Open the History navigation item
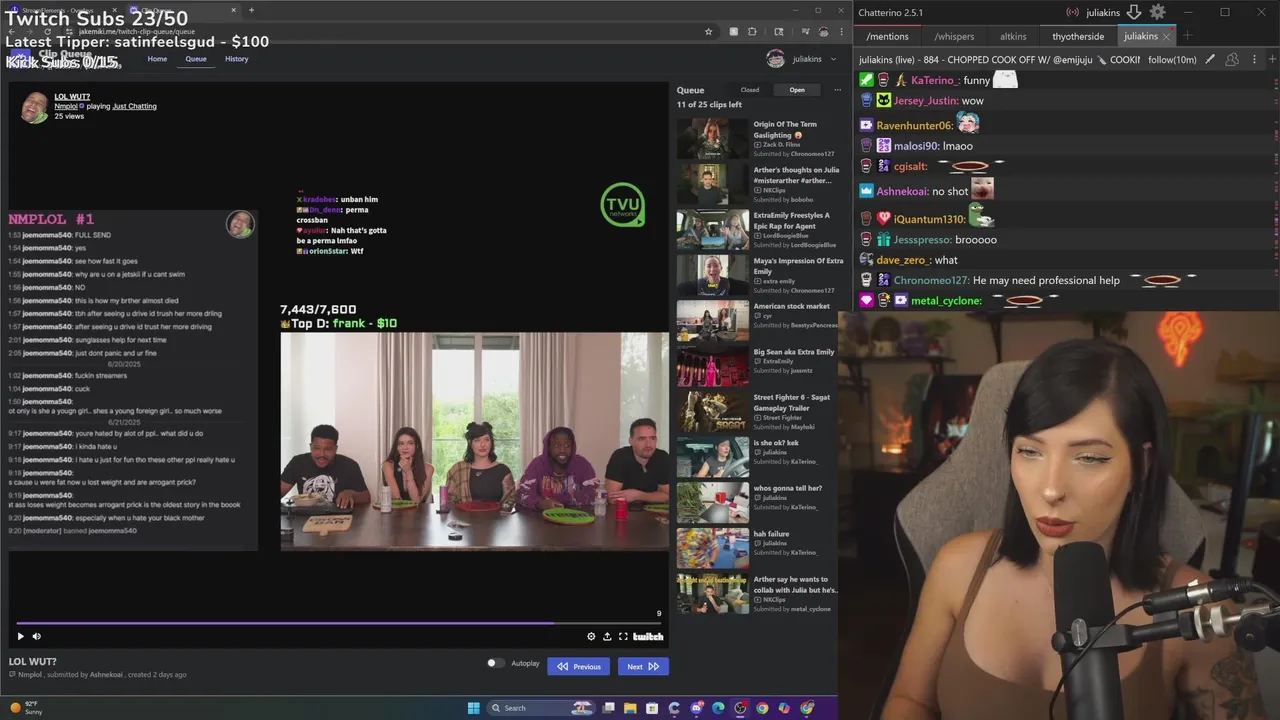Screen dimensions: 1280x720 tap(237, 59)
